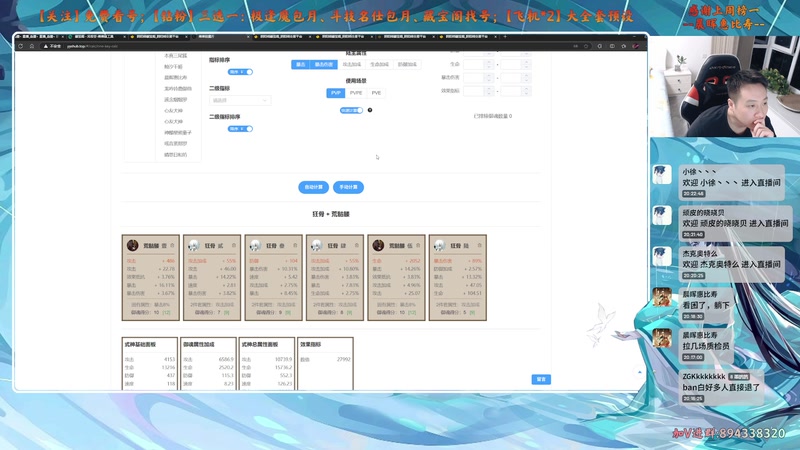Screen dimensions: 800x450
Task: Click the lock icon on 荒骷髅 壹 card
Action: 172,245
